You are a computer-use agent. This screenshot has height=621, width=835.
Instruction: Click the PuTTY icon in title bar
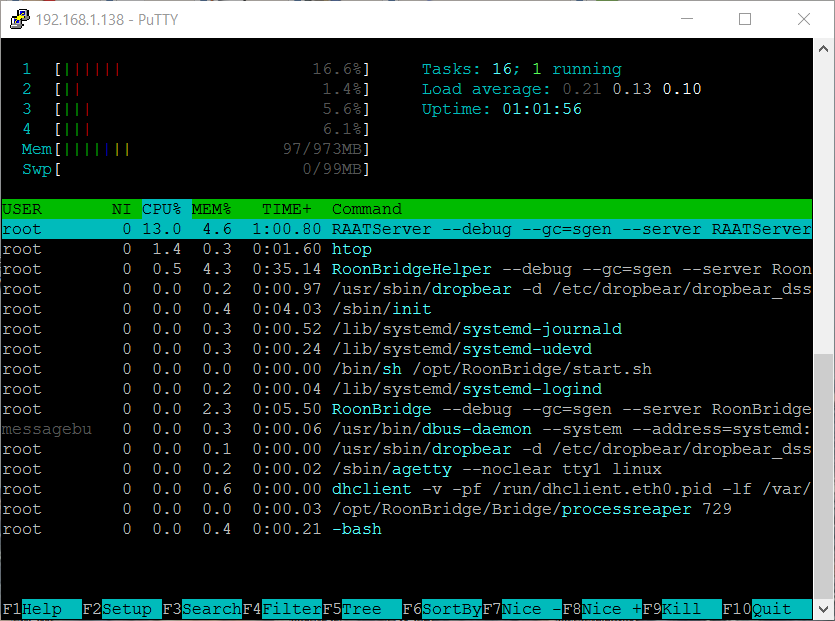(20, 20)
